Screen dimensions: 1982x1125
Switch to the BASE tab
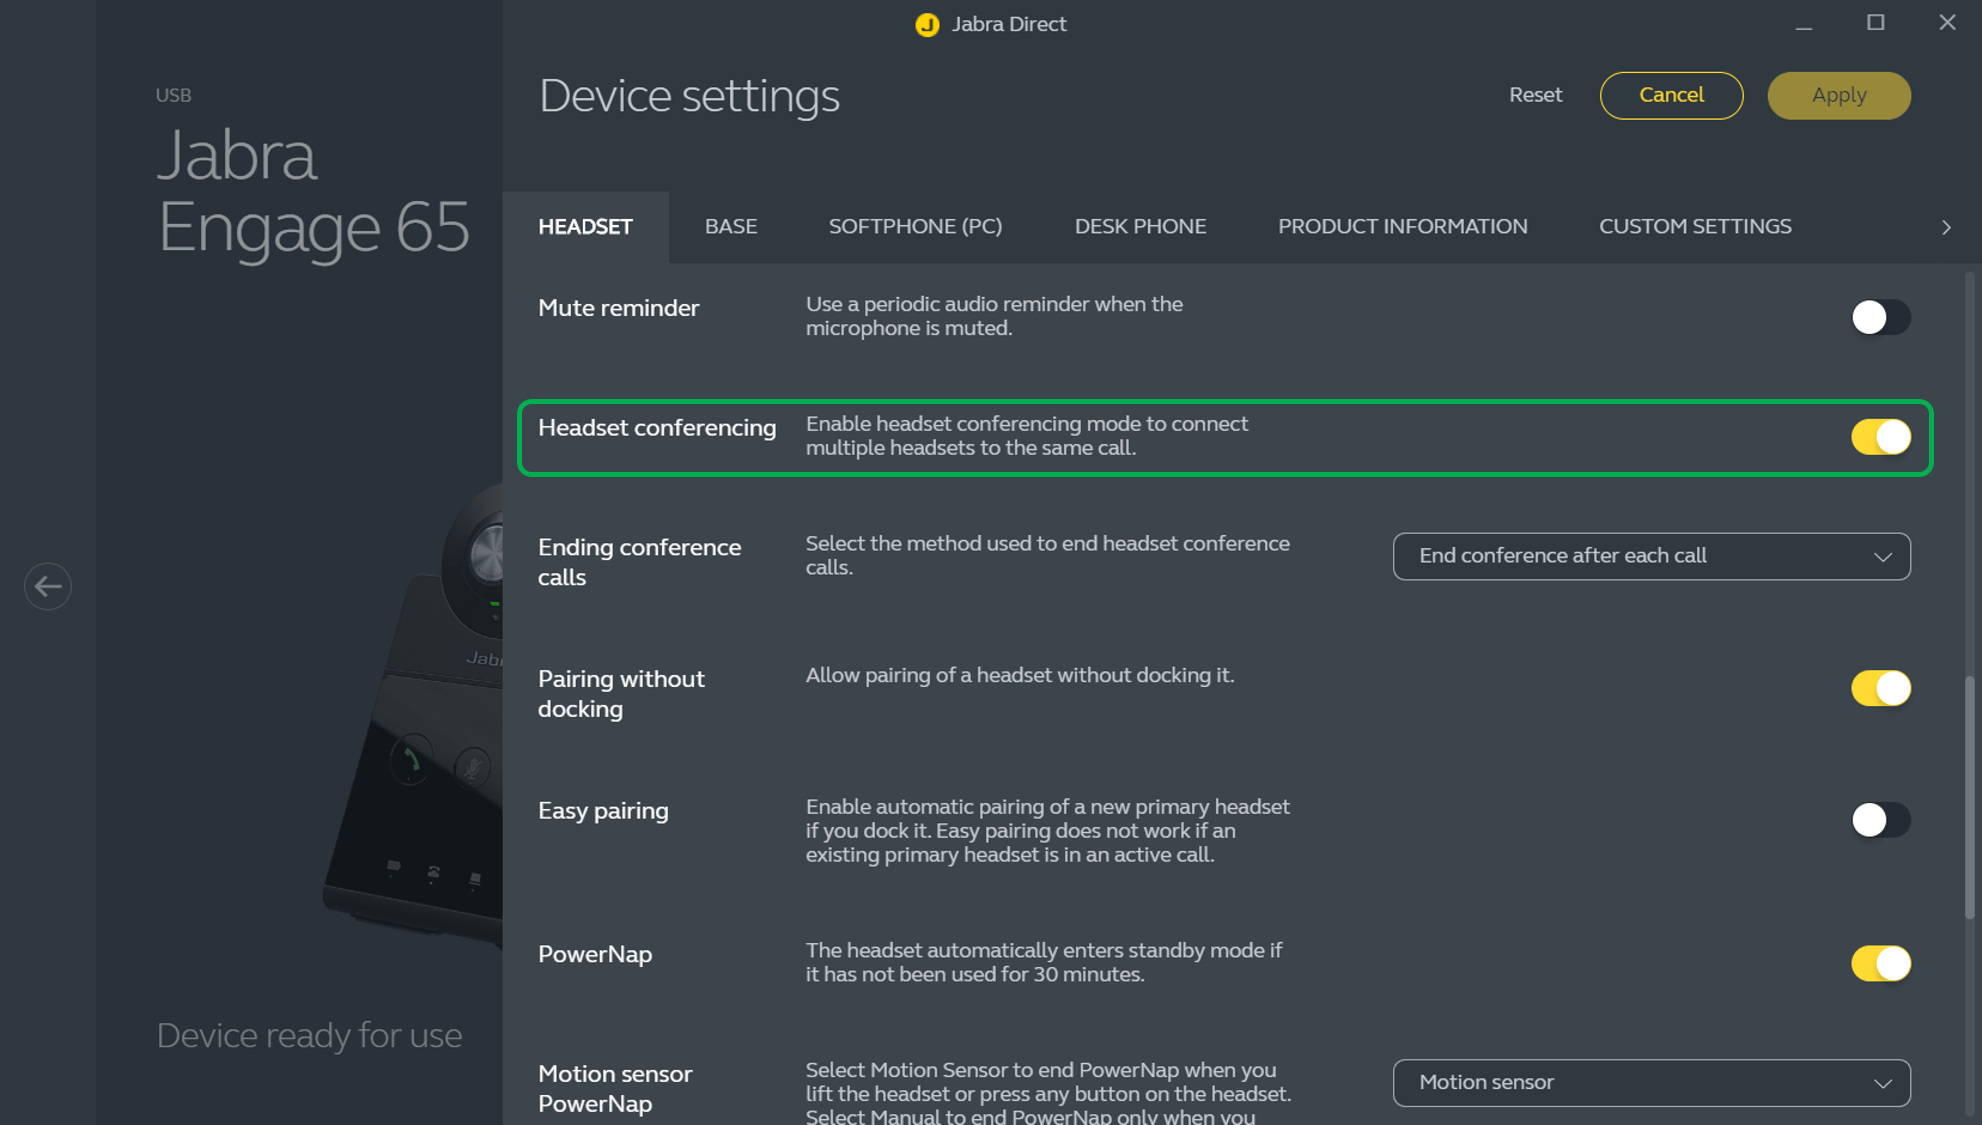coord(730,227)
